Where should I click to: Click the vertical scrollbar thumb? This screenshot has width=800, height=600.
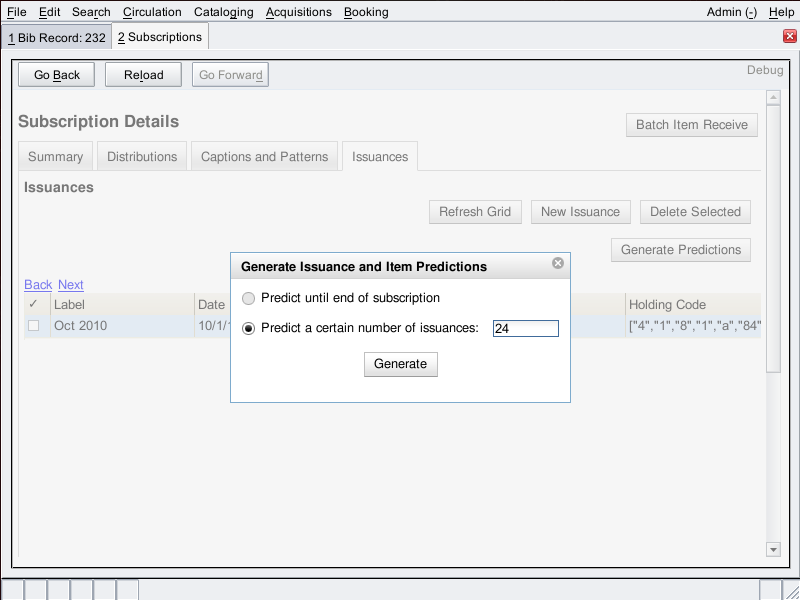772,240
